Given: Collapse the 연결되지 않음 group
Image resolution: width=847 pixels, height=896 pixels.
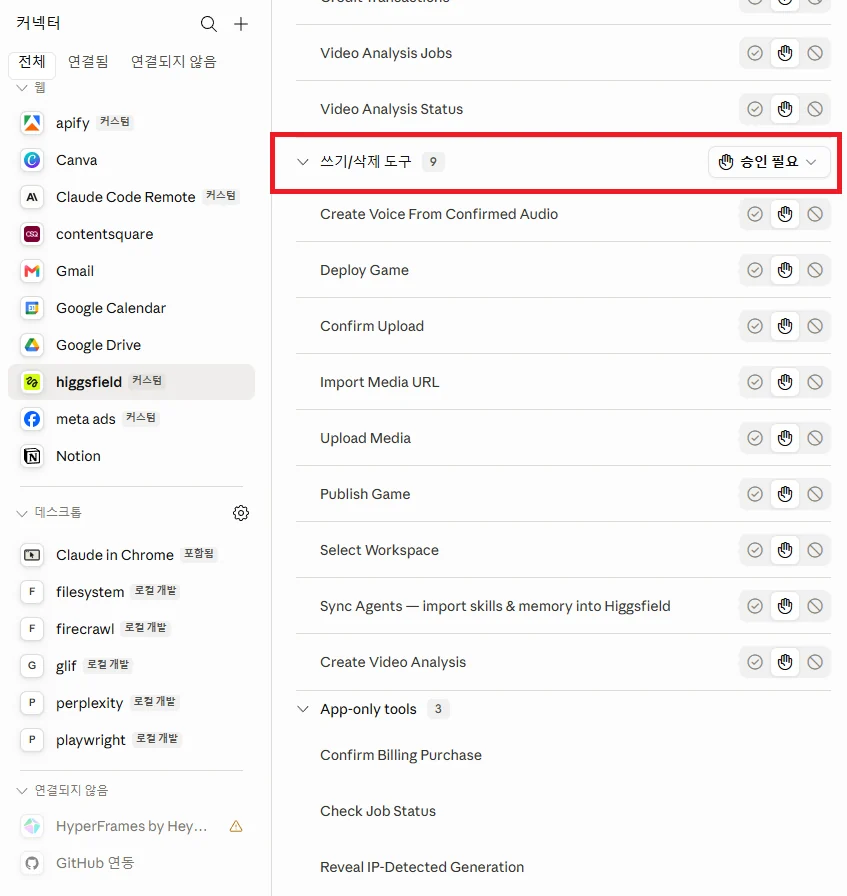Looking at the screenshot, I should coord(22,791).
